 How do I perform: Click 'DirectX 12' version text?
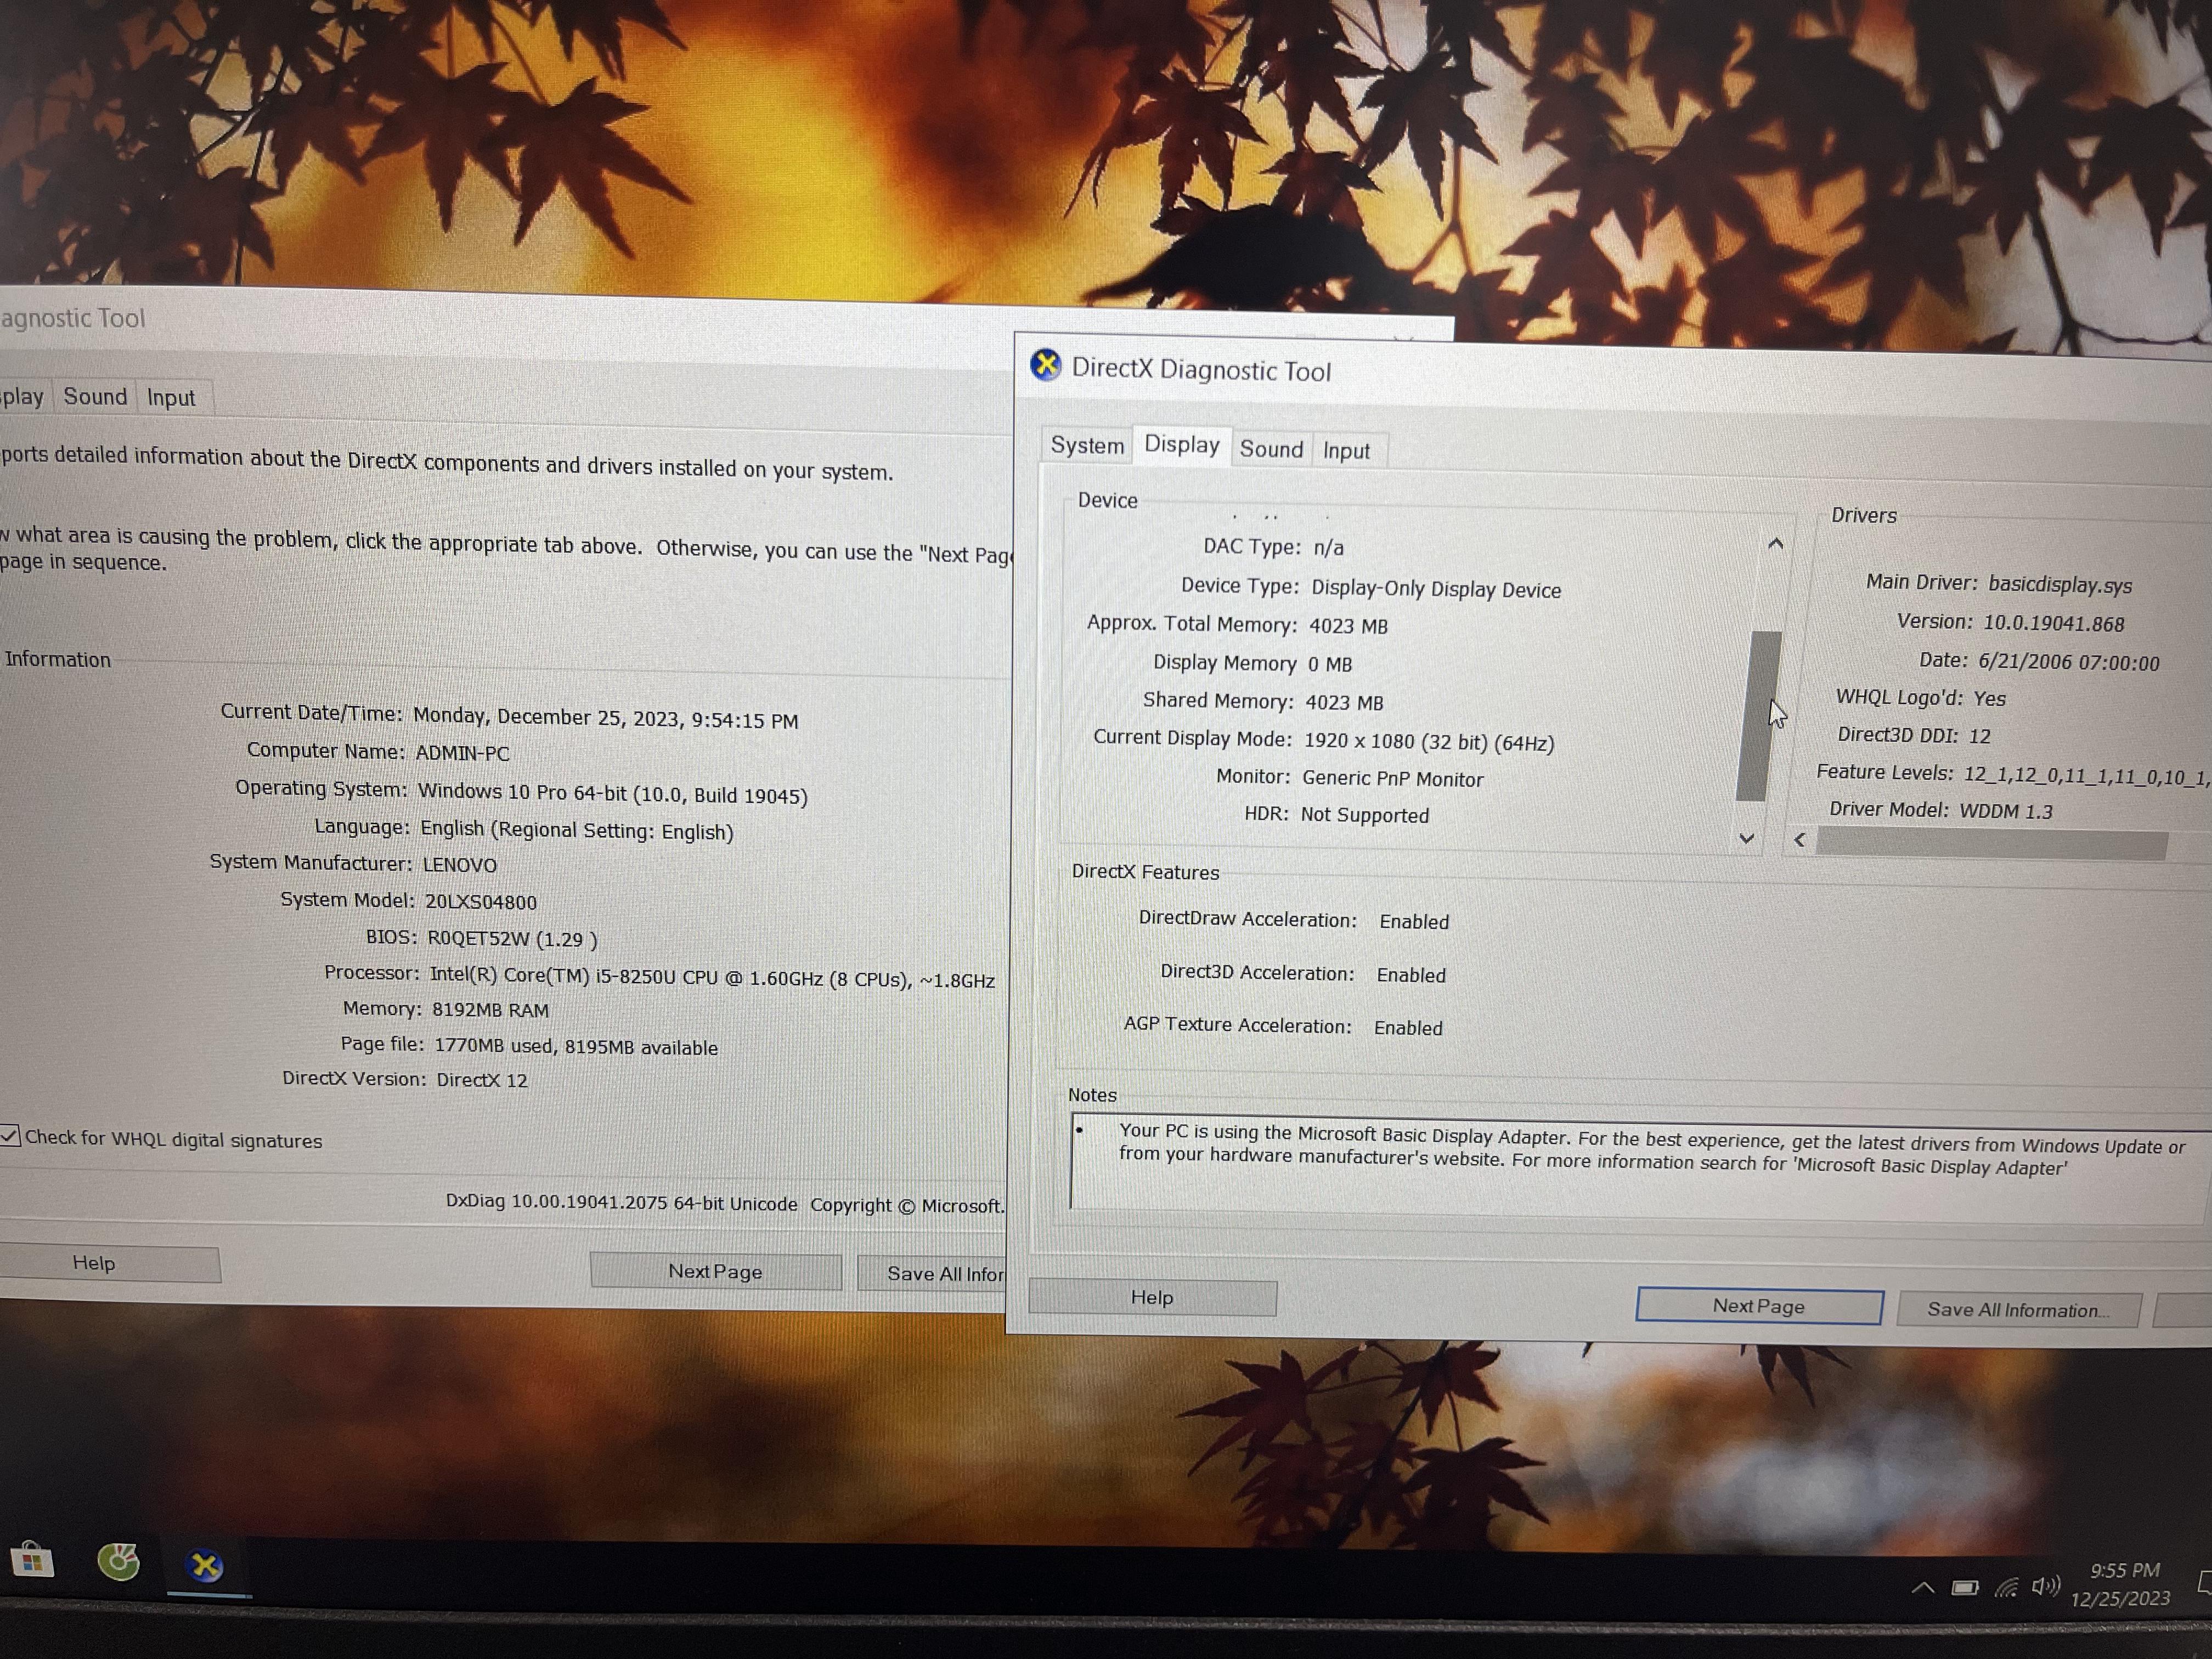[x=481, y=1080]
